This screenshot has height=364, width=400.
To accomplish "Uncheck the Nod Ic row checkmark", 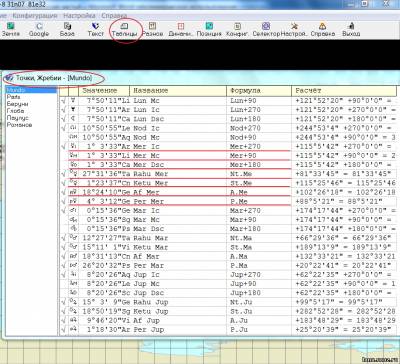I will click(64, 128).
